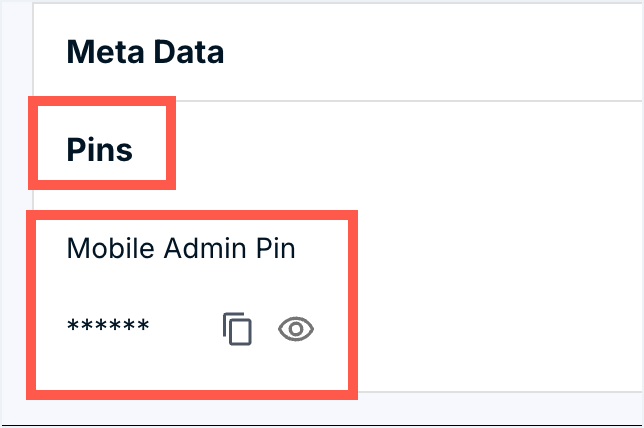The height and width of the screenshot is (428, 644).
Task: Unmask the six-asterisk pin
Action: click(296, 329)
